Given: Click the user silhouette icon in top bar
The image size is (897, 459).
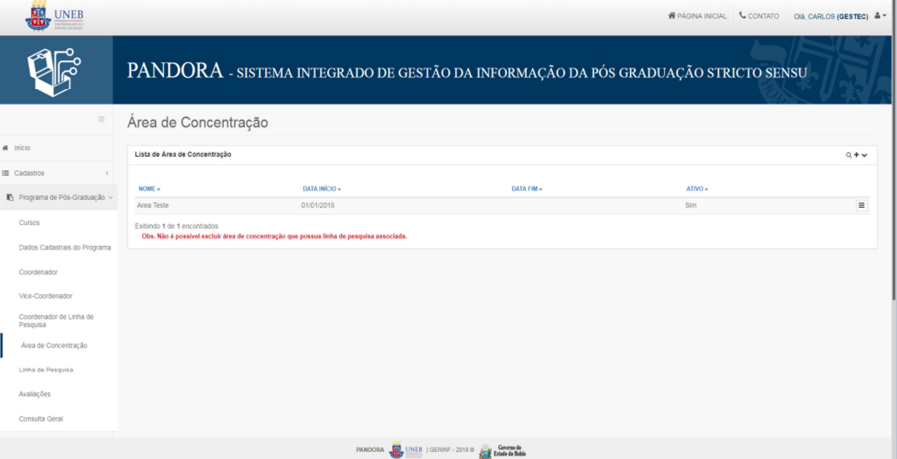Looking at the screenshot, I should pyautogui.click(x=878, y=16).
